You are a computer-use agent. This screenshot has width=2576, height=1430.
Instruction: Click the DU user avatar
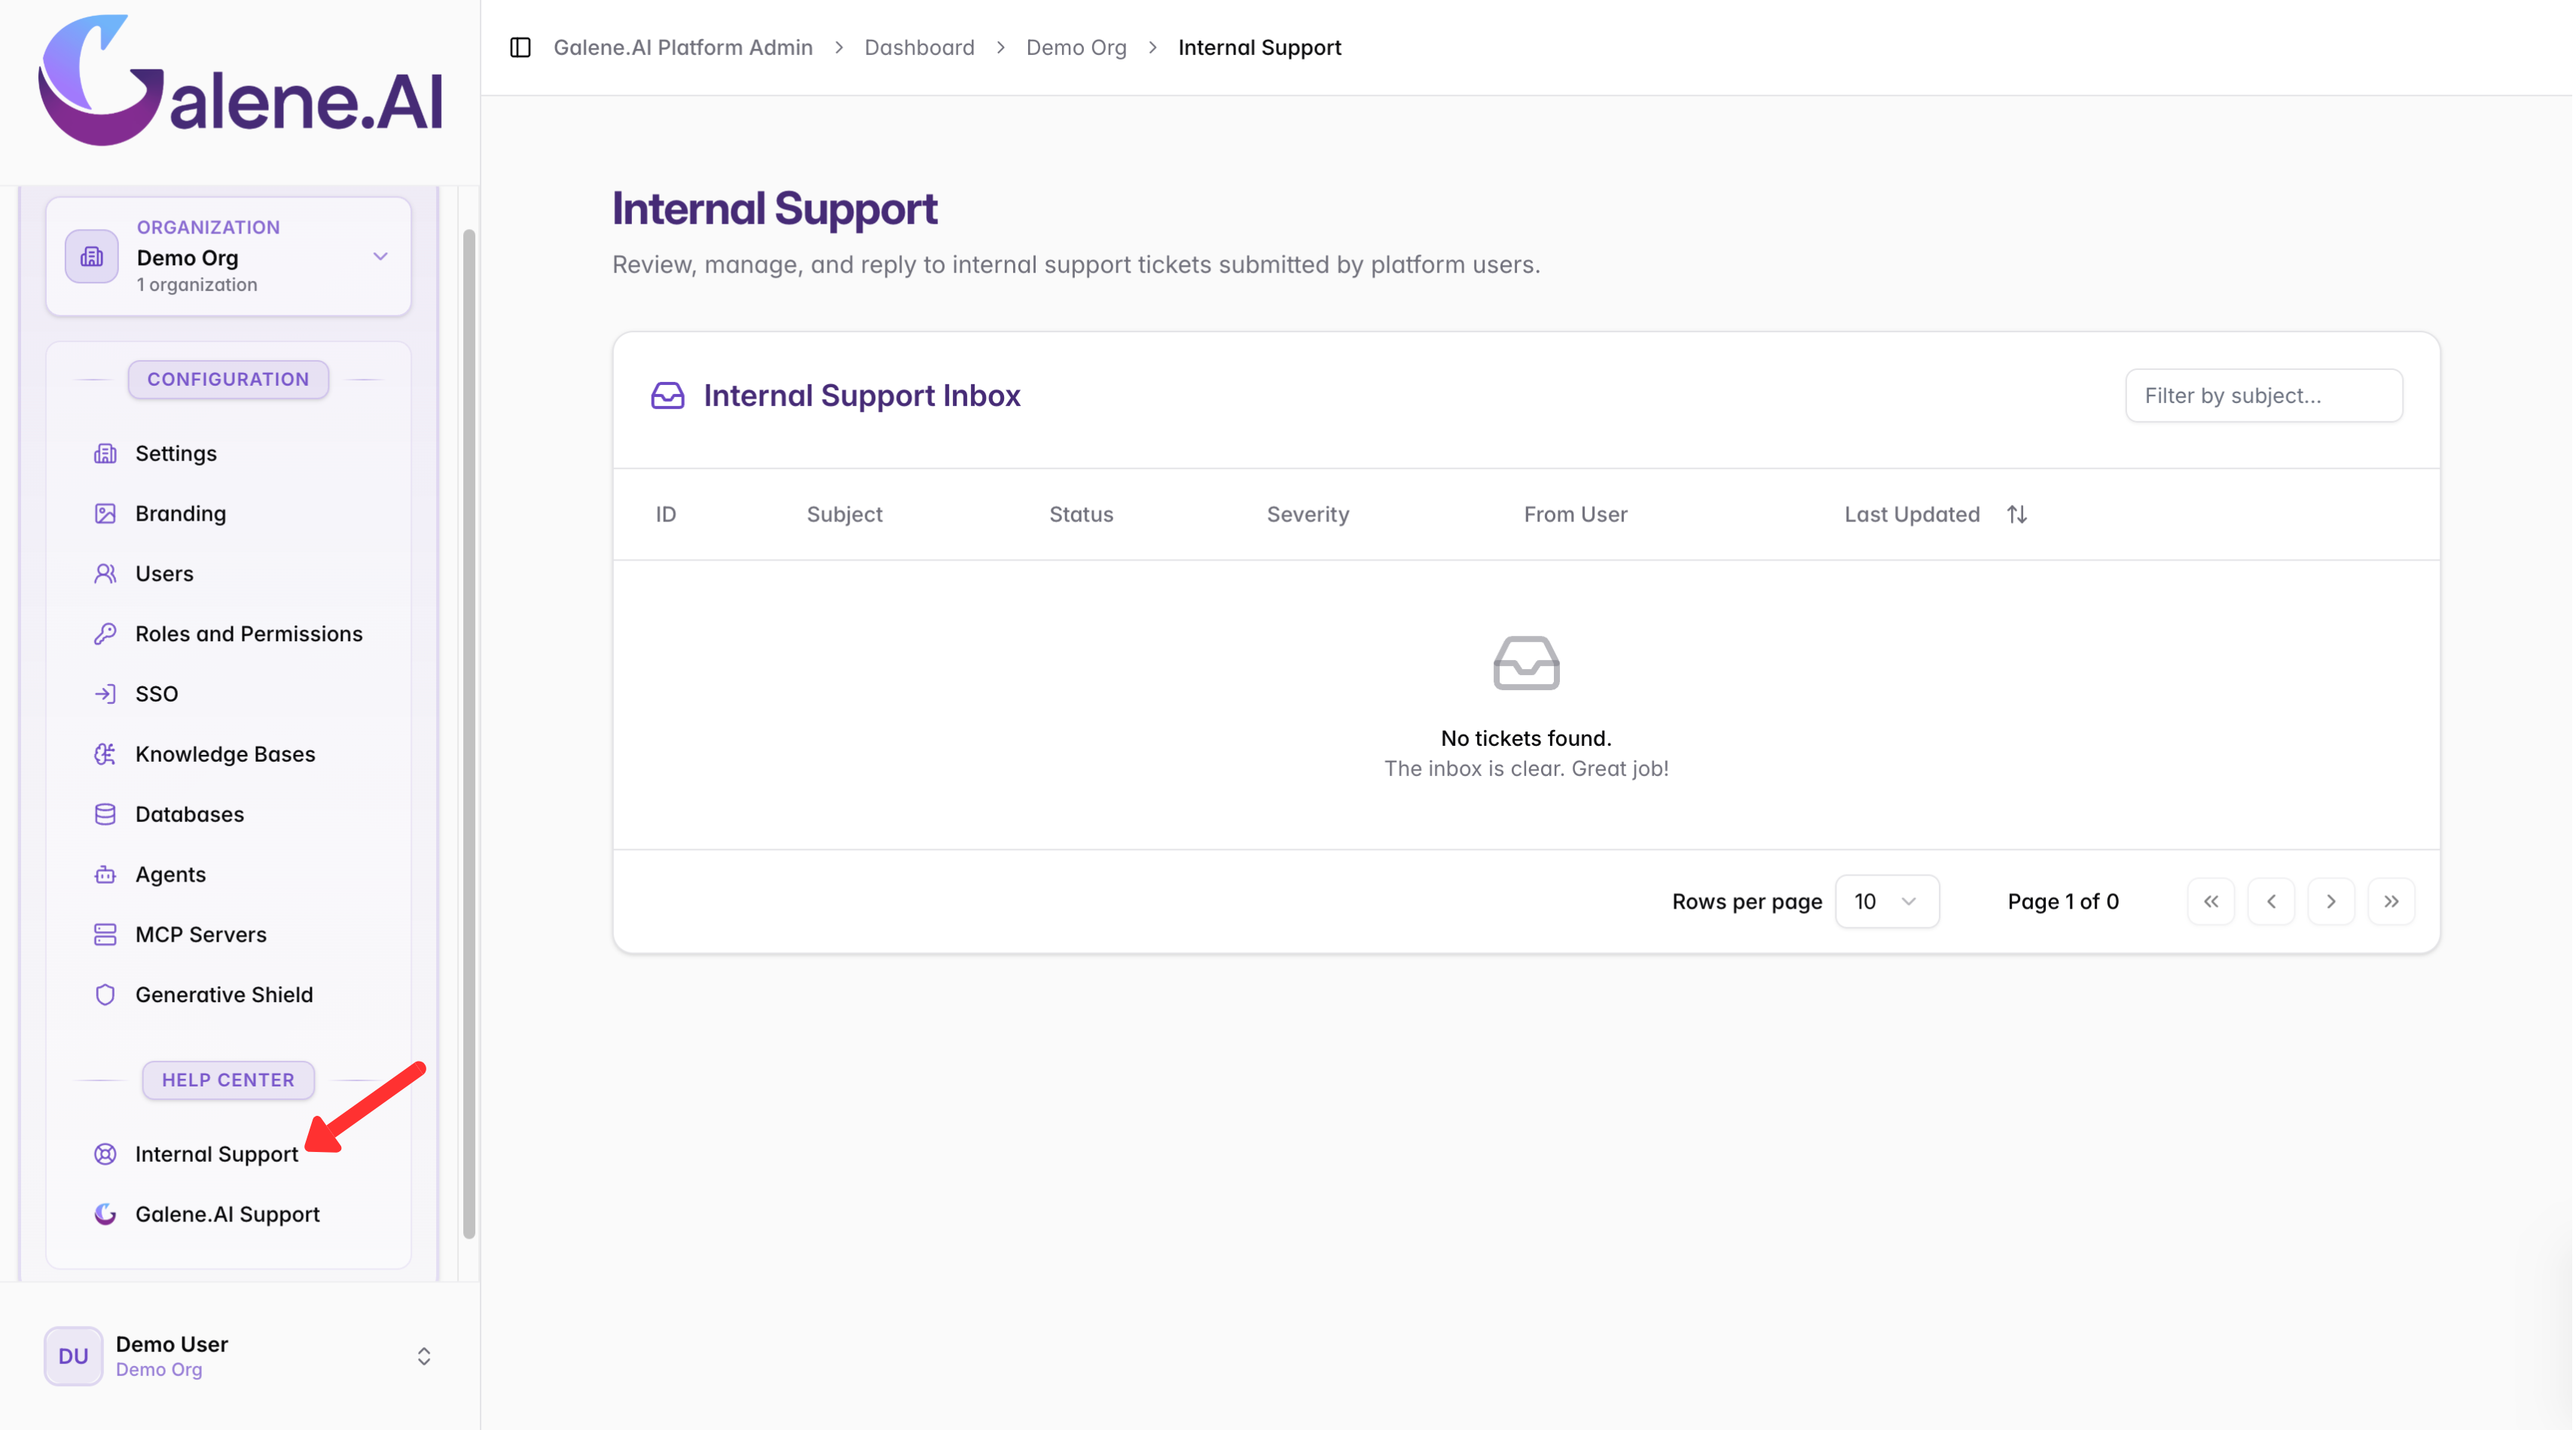[73, 1356]
